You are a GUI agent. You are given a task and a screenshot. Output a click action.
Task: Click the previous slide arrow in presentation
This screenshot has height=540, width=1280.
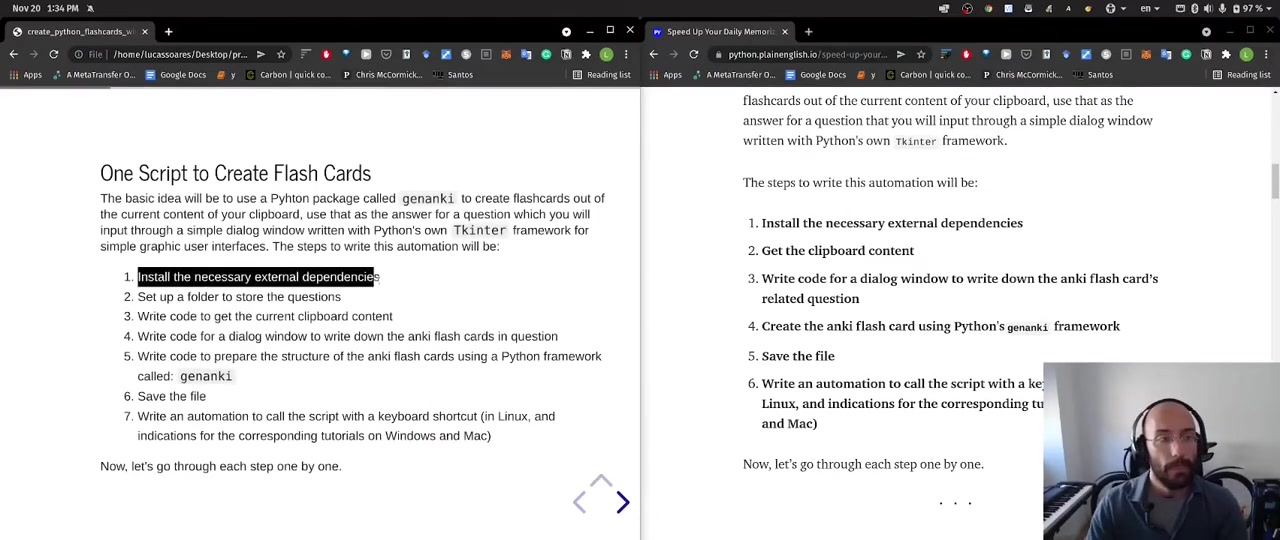tap(580, 502)
